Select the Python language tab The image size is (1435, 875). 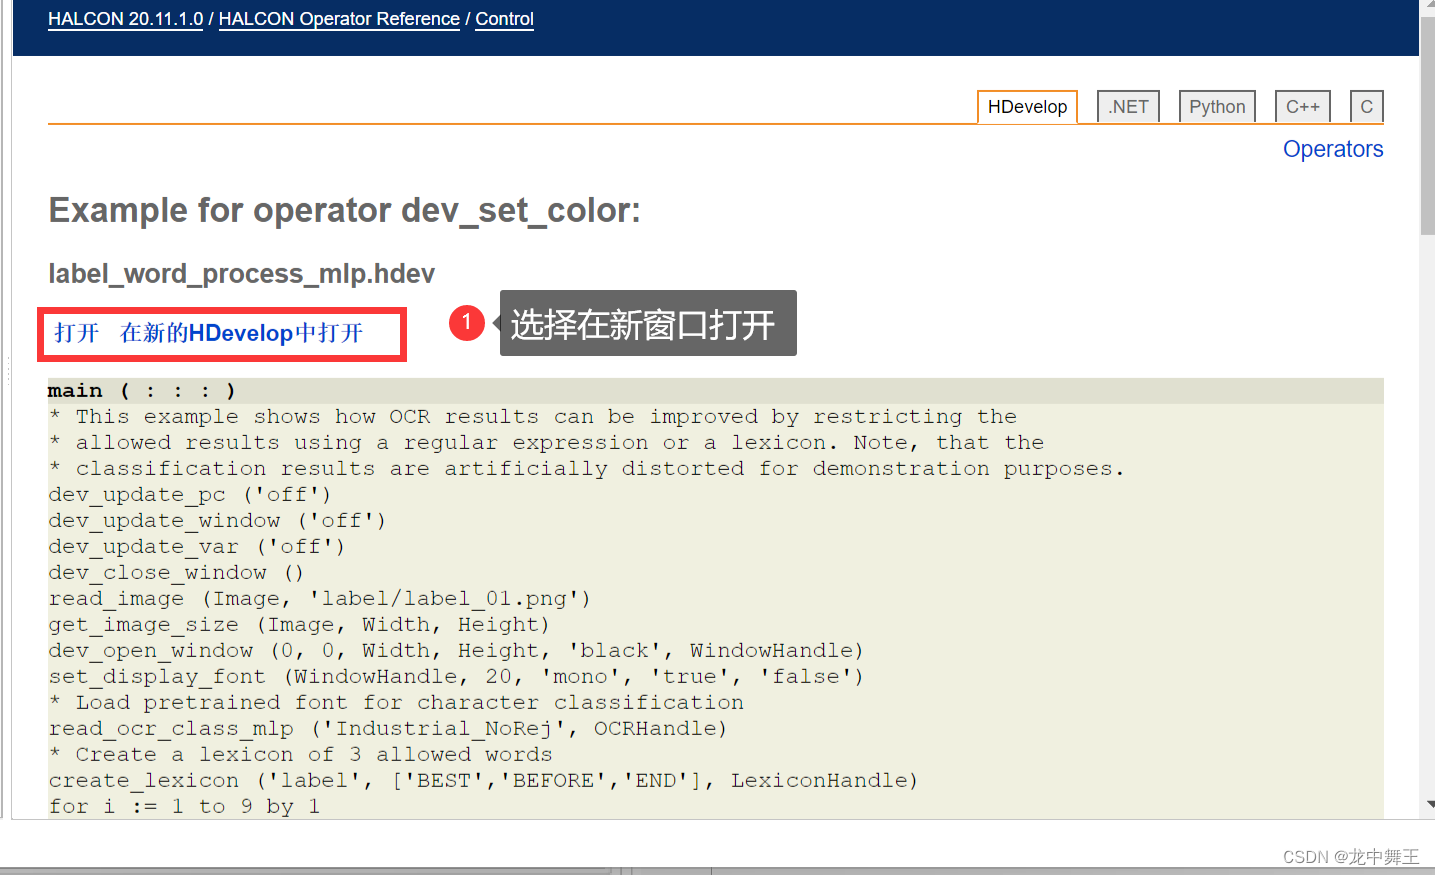(1217, 107)
